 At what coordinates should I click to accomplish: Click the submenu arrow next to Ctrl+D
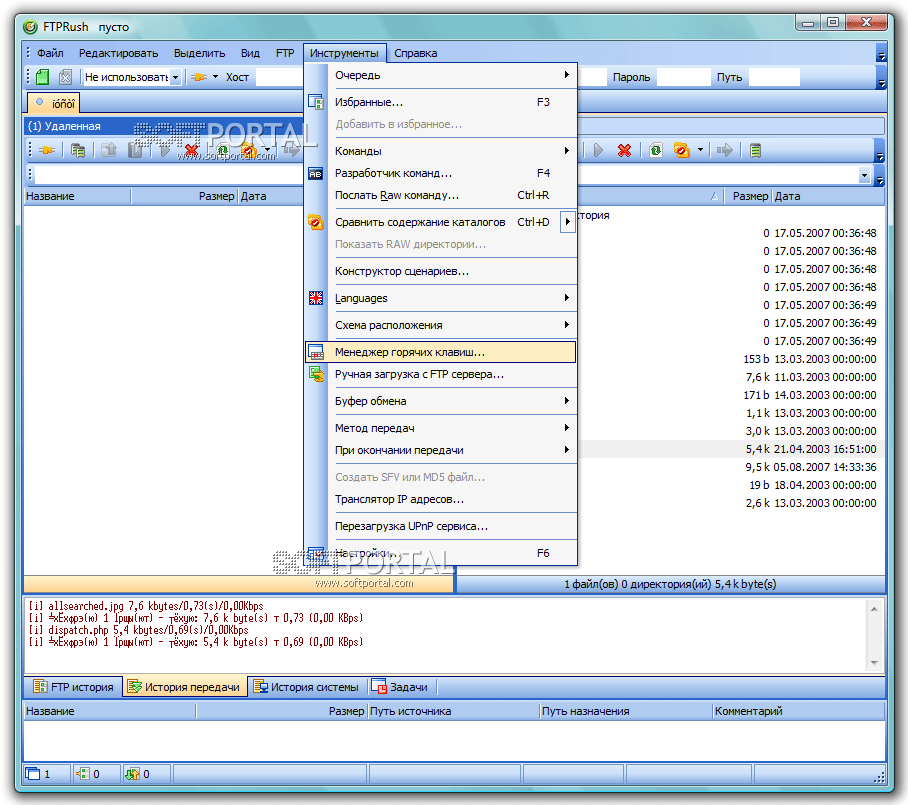(x=568, y=222)
